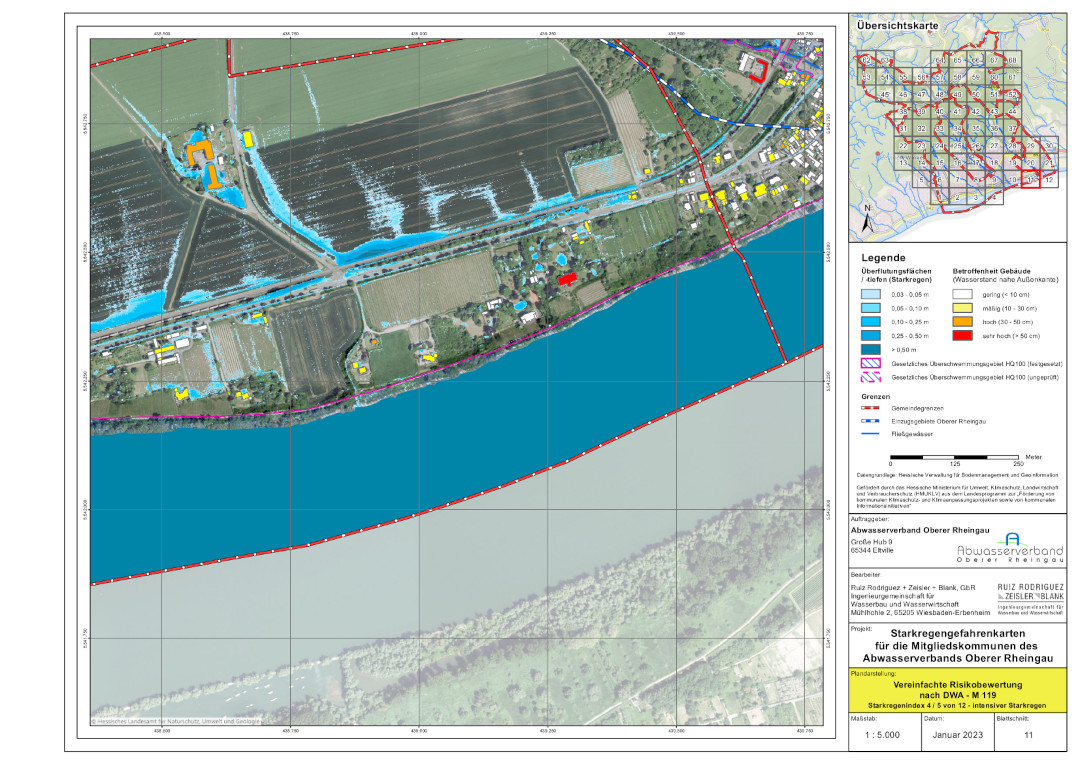Pick the 0,03 - 0,05 m flood depth swatch
Screen dimensions: 1080x764
(873, 296)
